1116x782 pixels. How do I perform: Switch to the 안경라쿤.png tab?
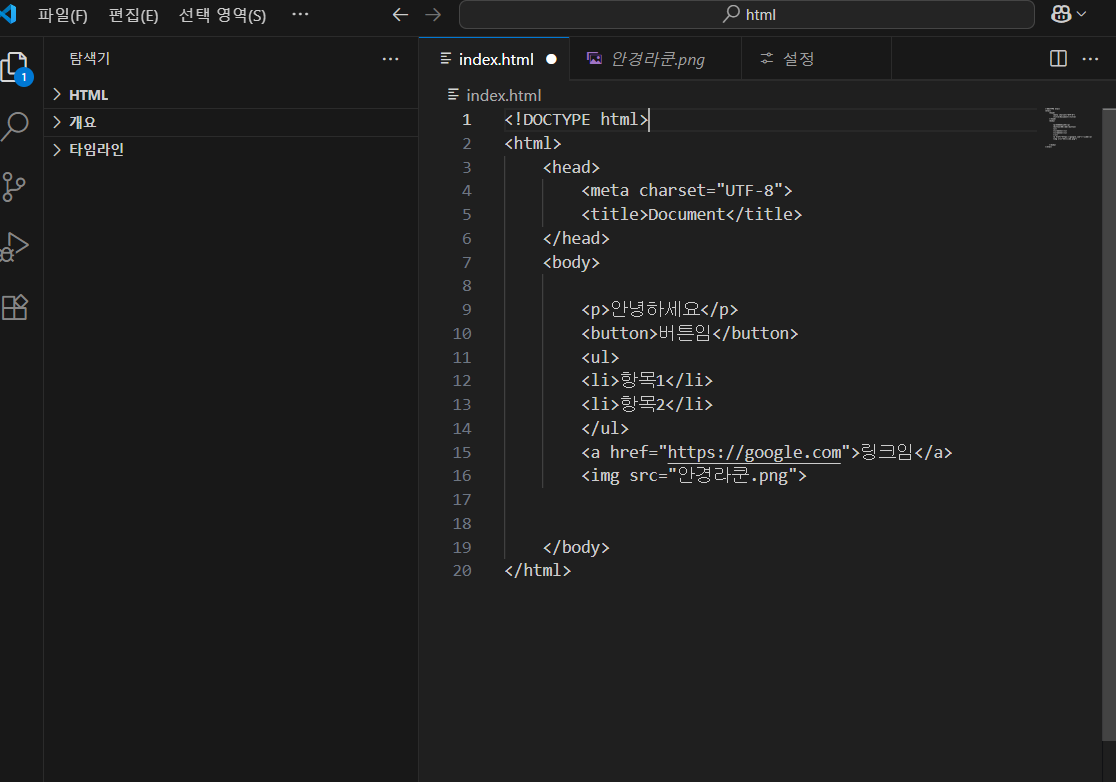click(x=656, y=59)
